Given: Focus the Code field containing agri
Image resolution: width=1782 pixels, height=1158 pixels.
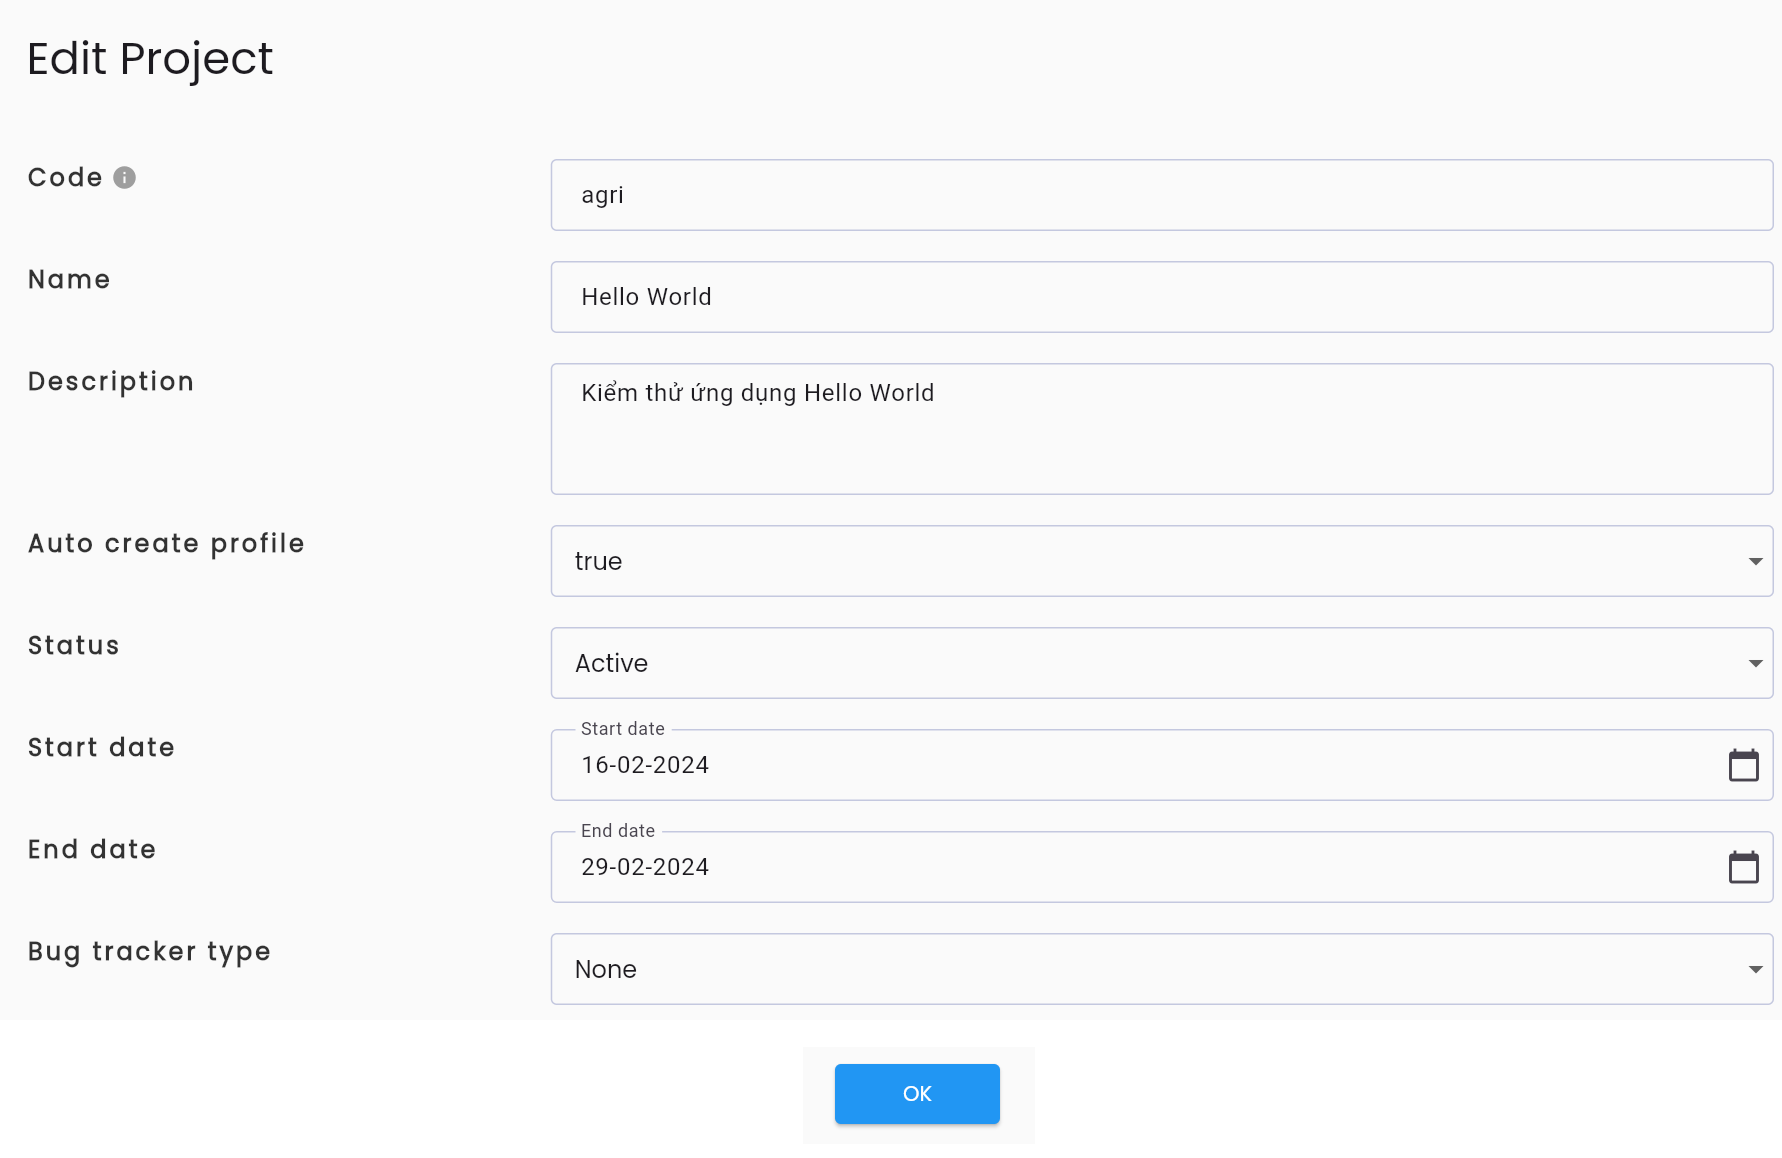Looking at the screenshot, I should pyautogui.click(x=1162, y=195).
